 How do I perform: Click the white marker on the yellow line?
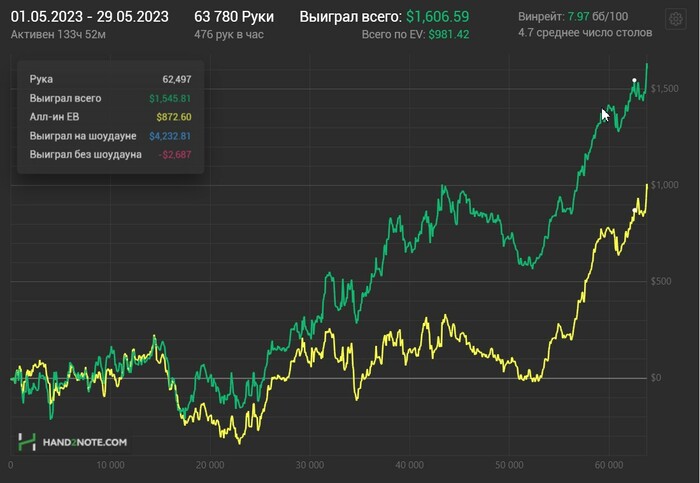pos(634,210)
